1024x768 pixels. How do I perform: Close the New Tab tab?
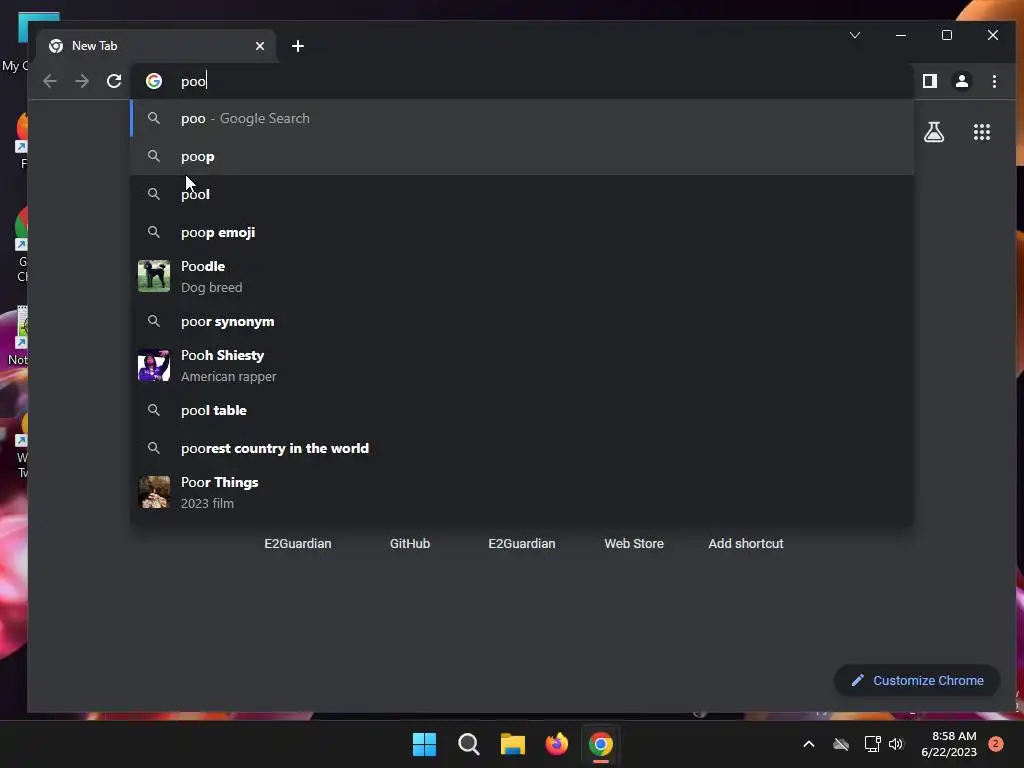[260, 46]
